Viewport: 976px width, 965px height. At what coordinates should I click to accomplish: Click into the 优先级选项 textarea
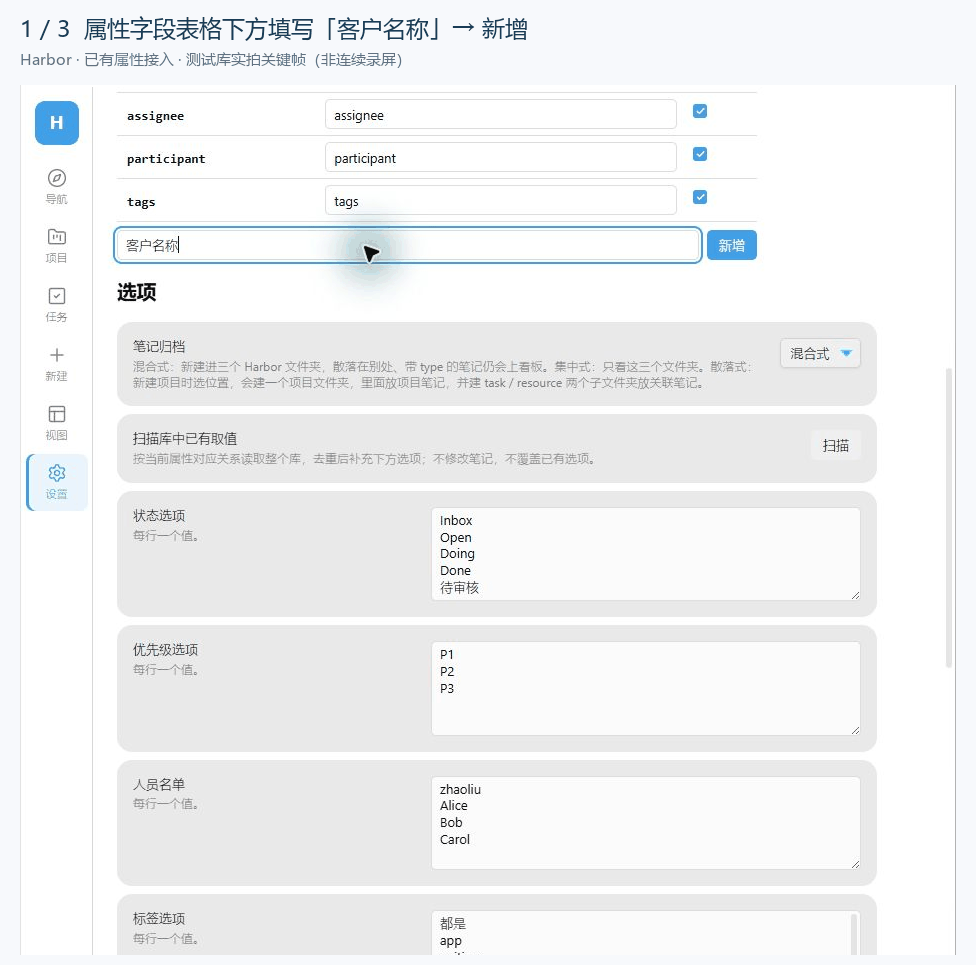[x=645, y=689]
